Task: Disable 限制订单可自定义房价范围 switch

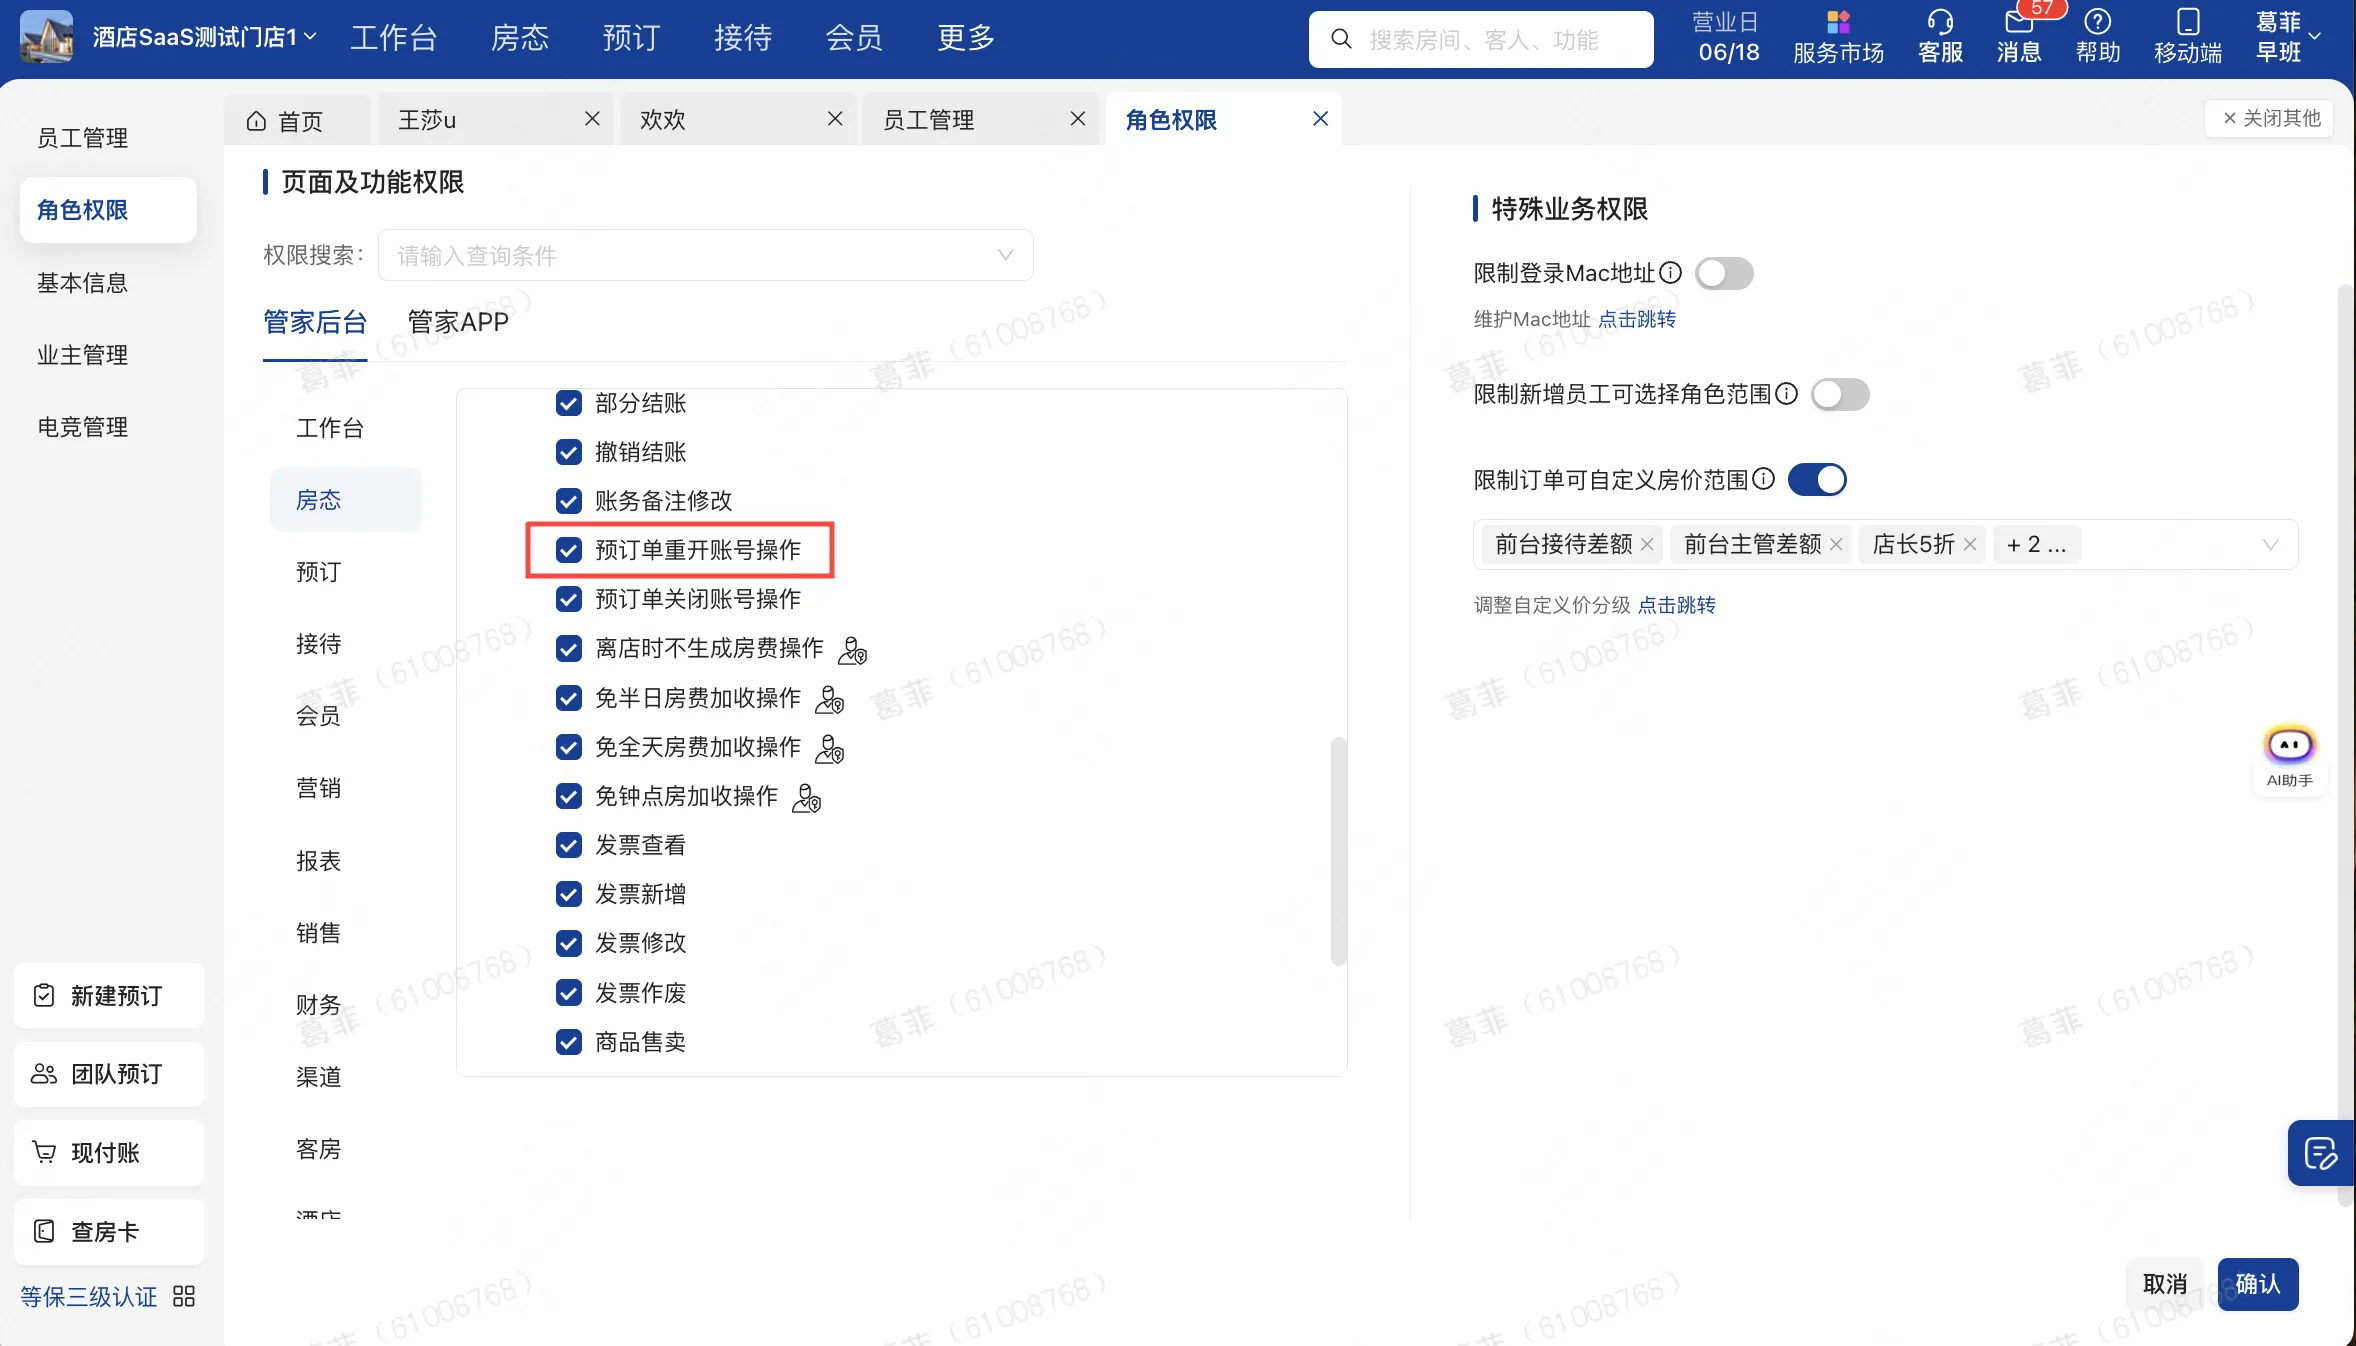Action: click(x=1817, y=479)
